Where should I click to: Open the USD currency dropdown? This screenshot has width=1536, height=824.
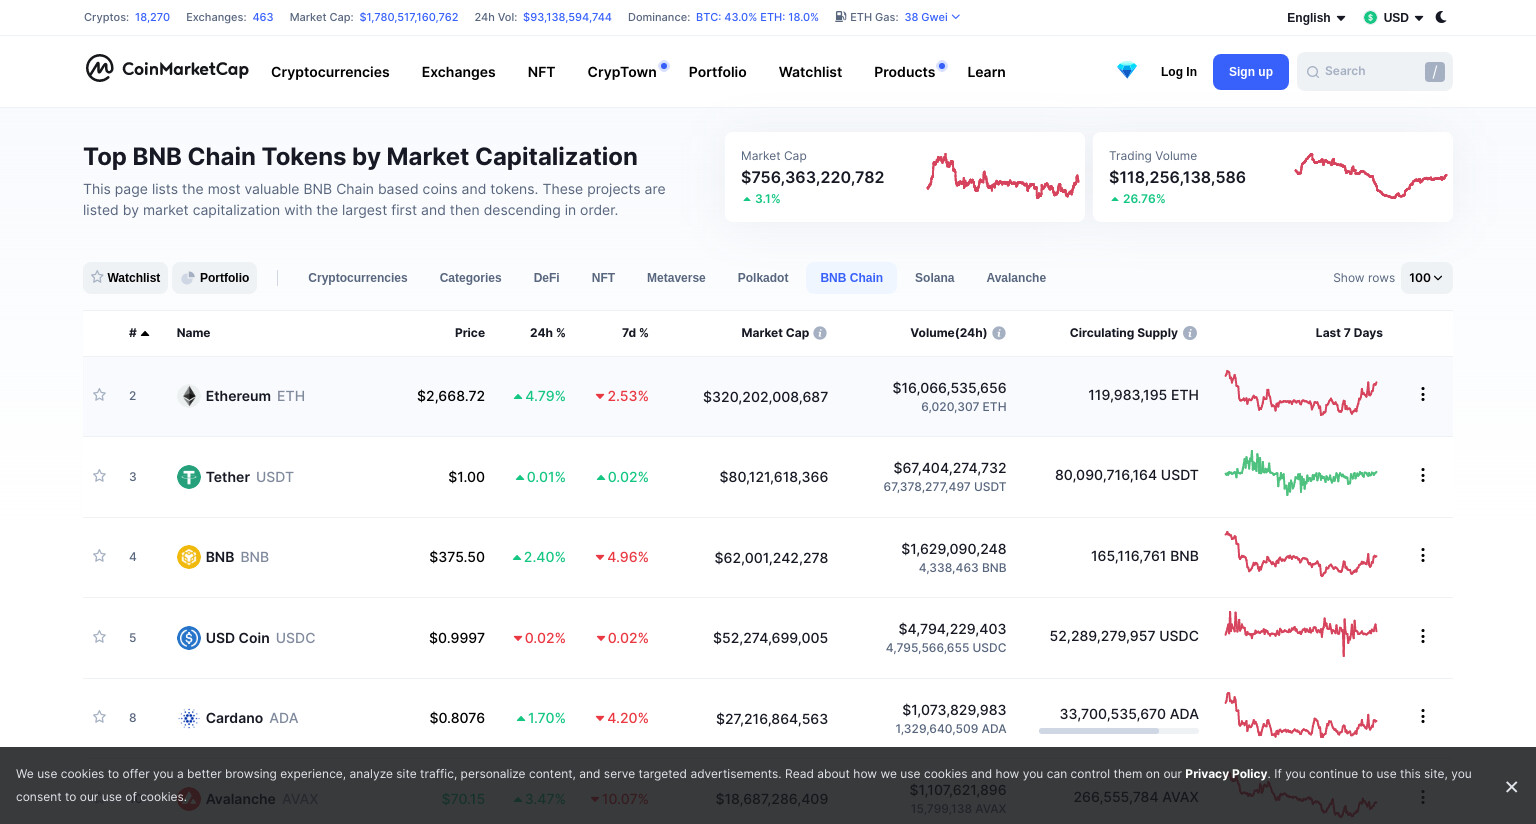coord(1393,18)
